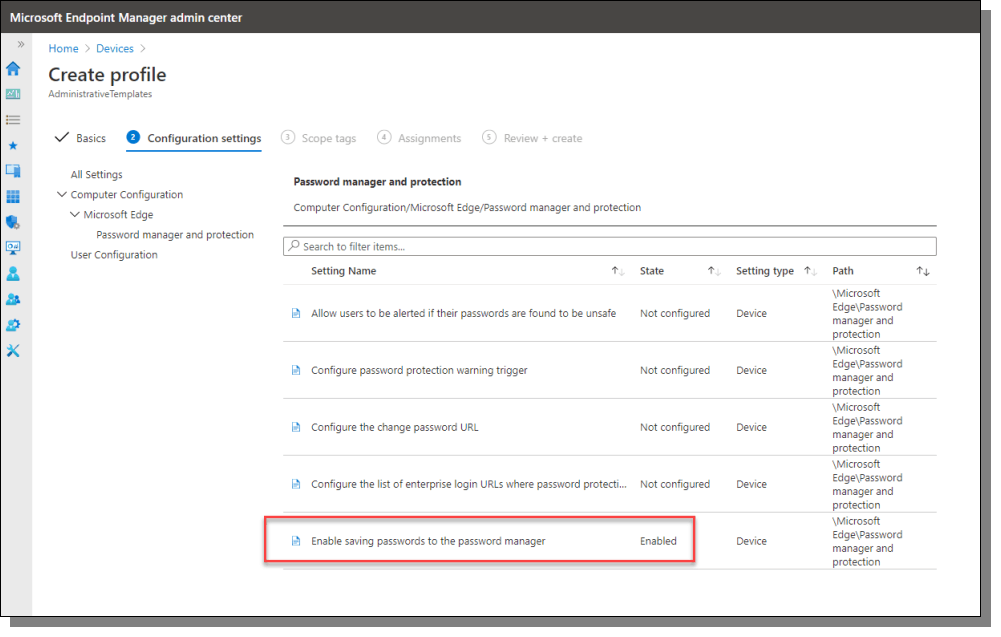Click document icon for 'Allow users to be alerted'
Image resolution: width=1001 pixels, height=637 pixels.
296,313
